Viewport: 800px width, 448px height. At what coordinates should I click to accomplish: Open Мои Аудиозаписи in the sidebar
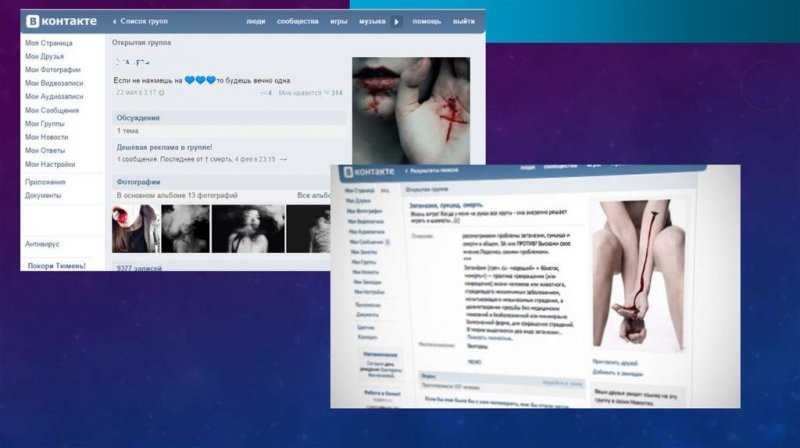[54, 96]
